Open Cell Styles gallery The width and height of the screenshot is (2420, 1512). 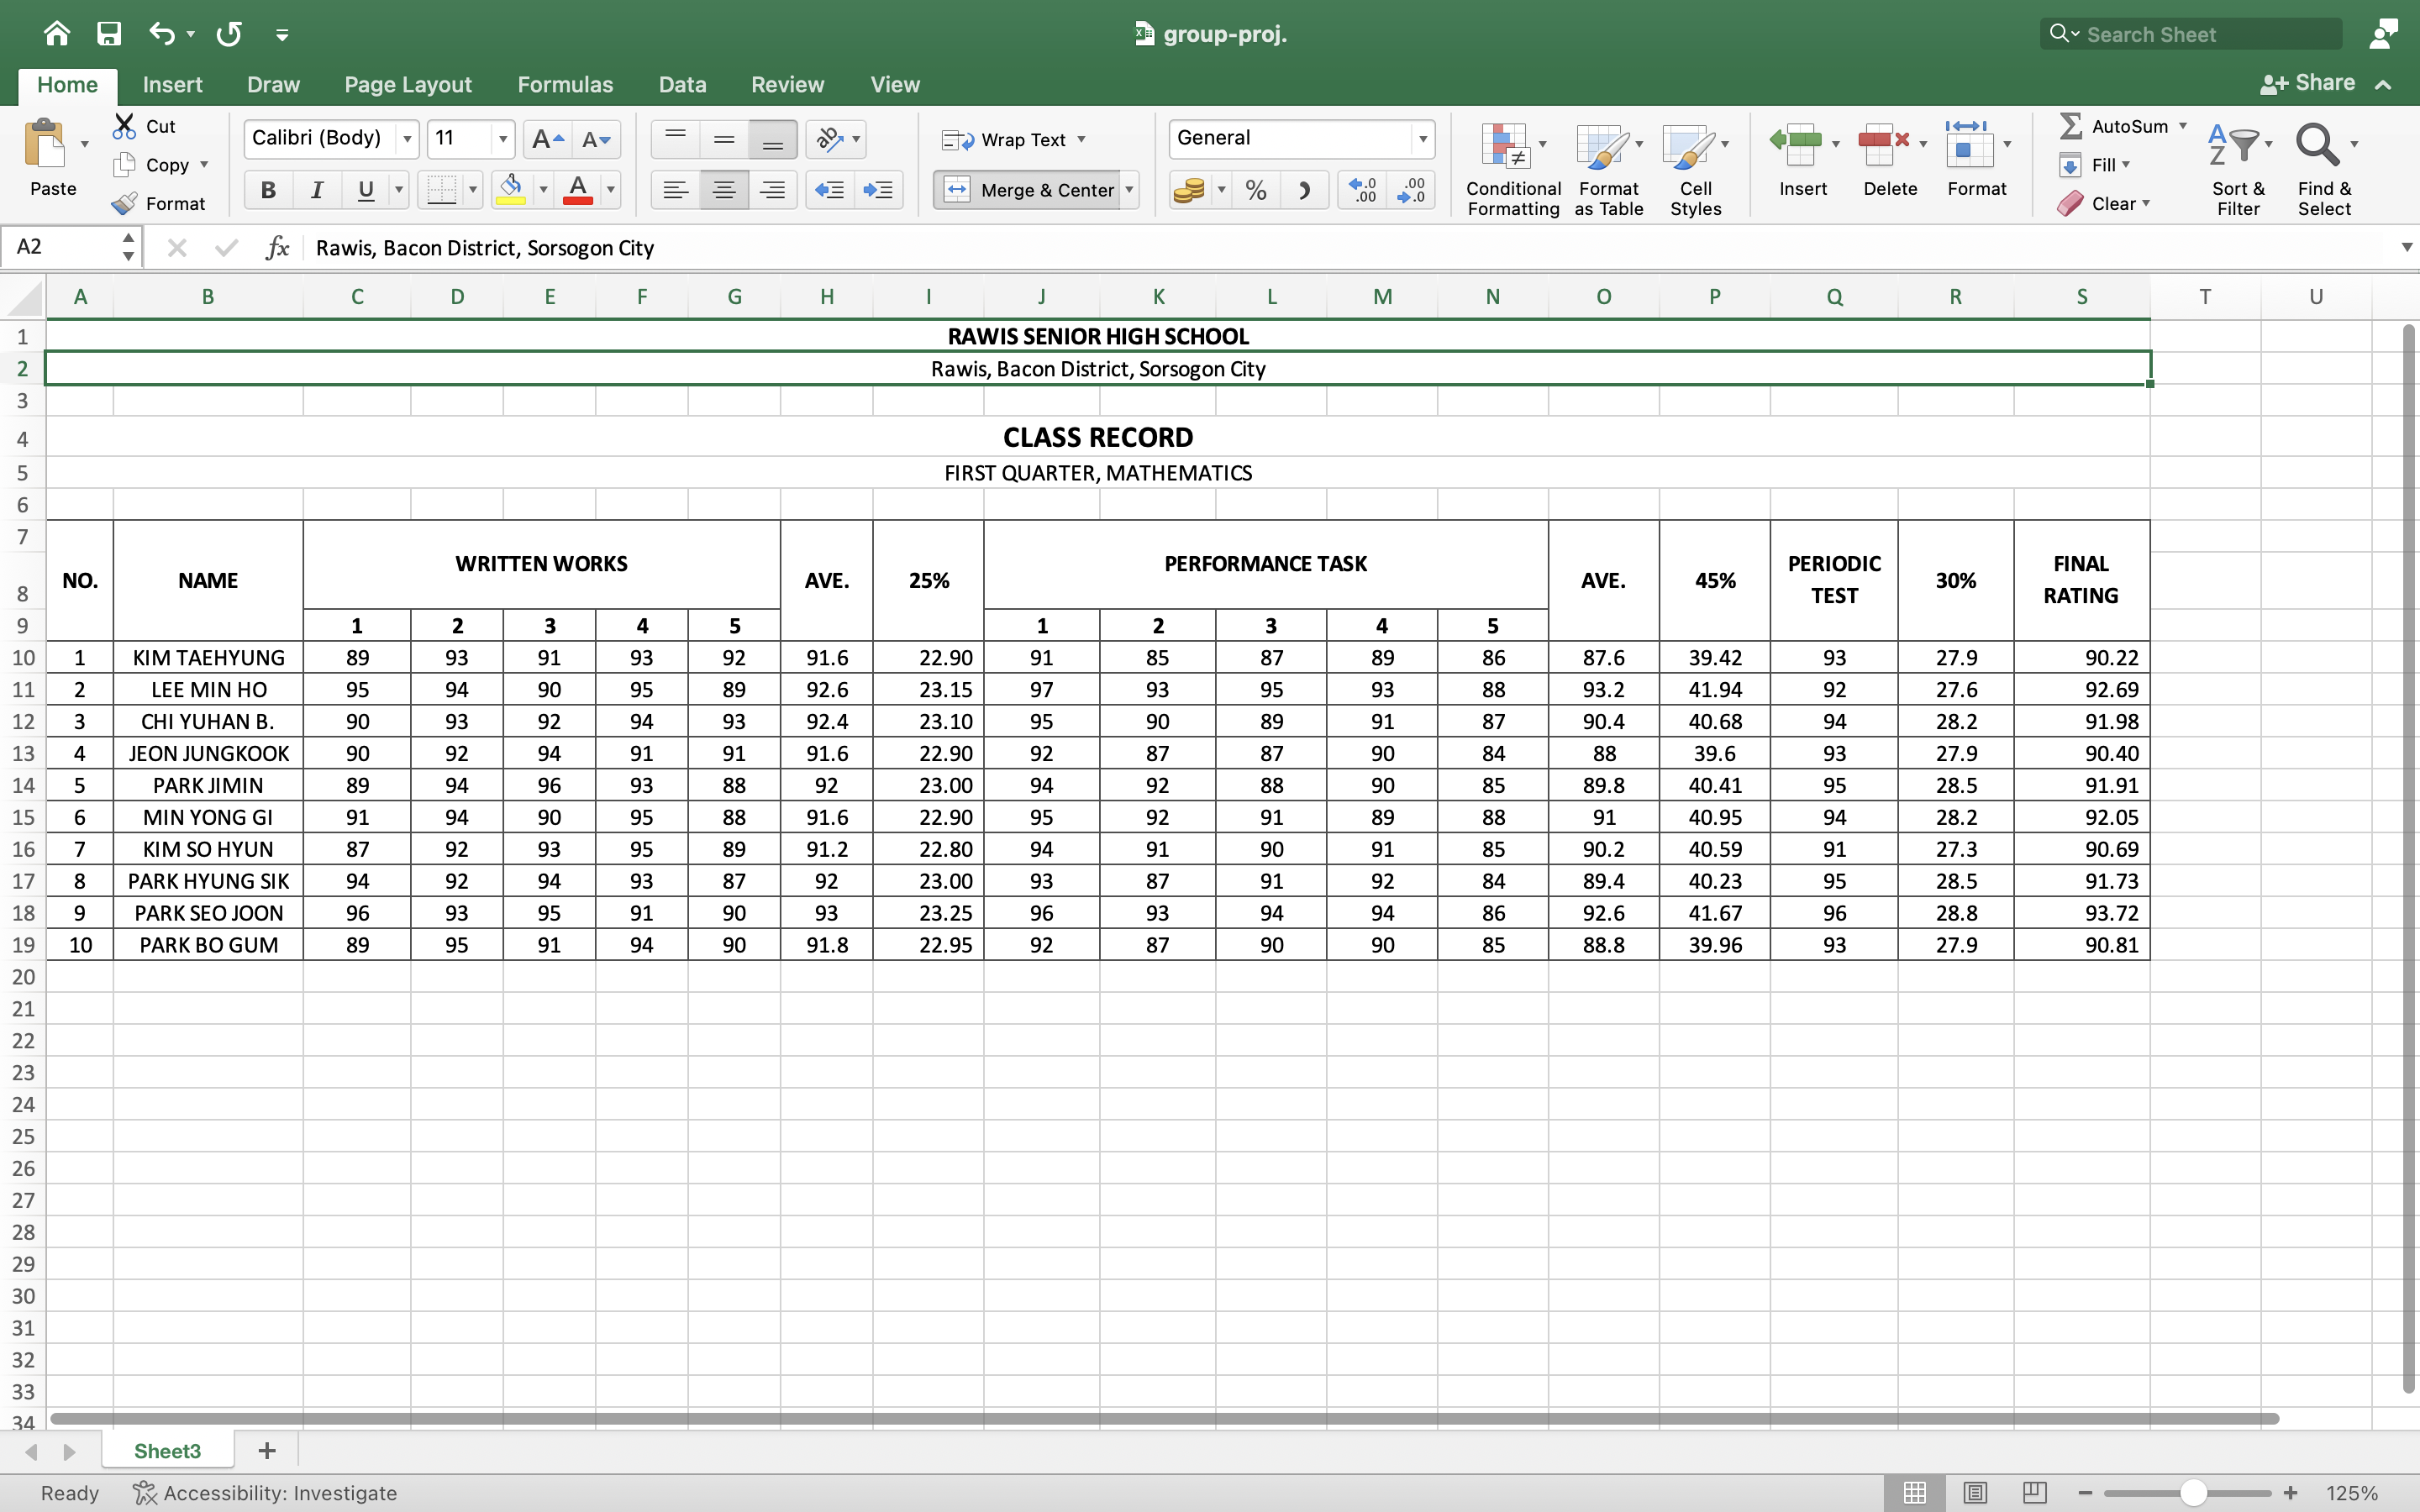coord(1695,169)
